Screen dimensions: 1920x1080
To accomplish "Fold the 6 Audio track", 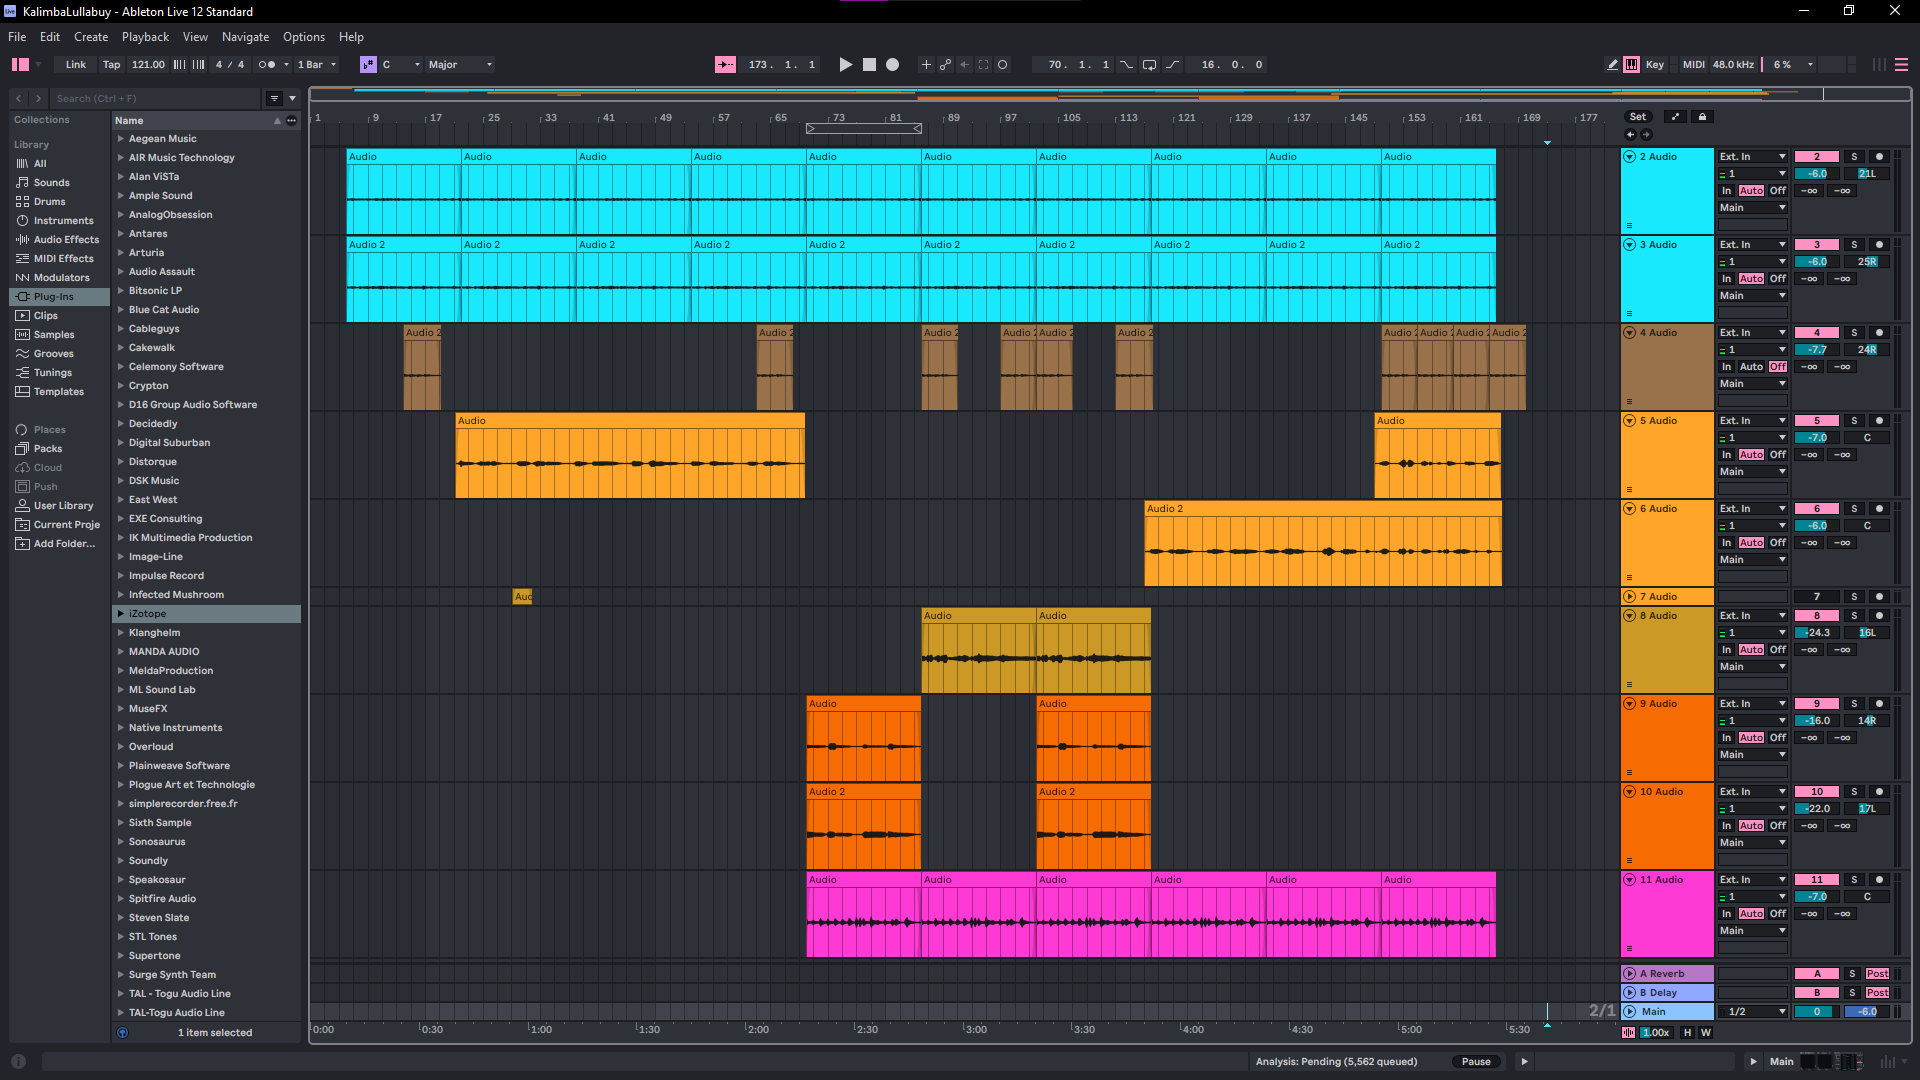I will coord(1629,509).
